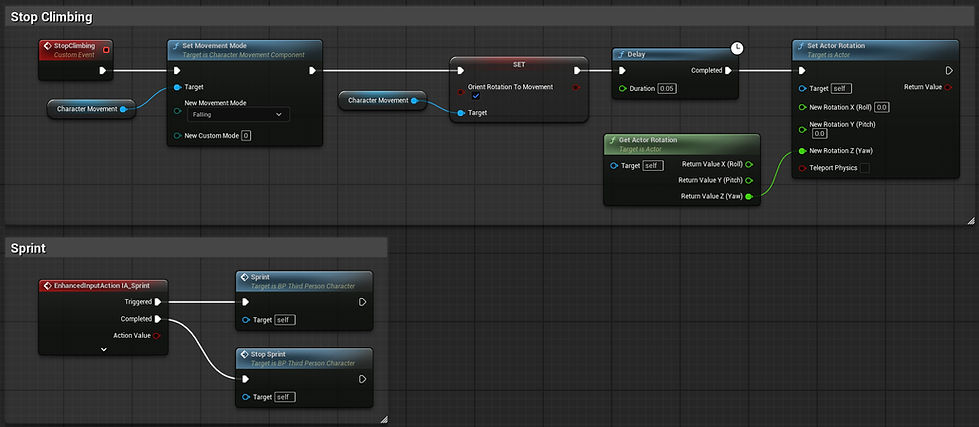This screenshot has height=427, width=979.
Task: Select the Get Actor Rotation node header
Action: (682, 144)
